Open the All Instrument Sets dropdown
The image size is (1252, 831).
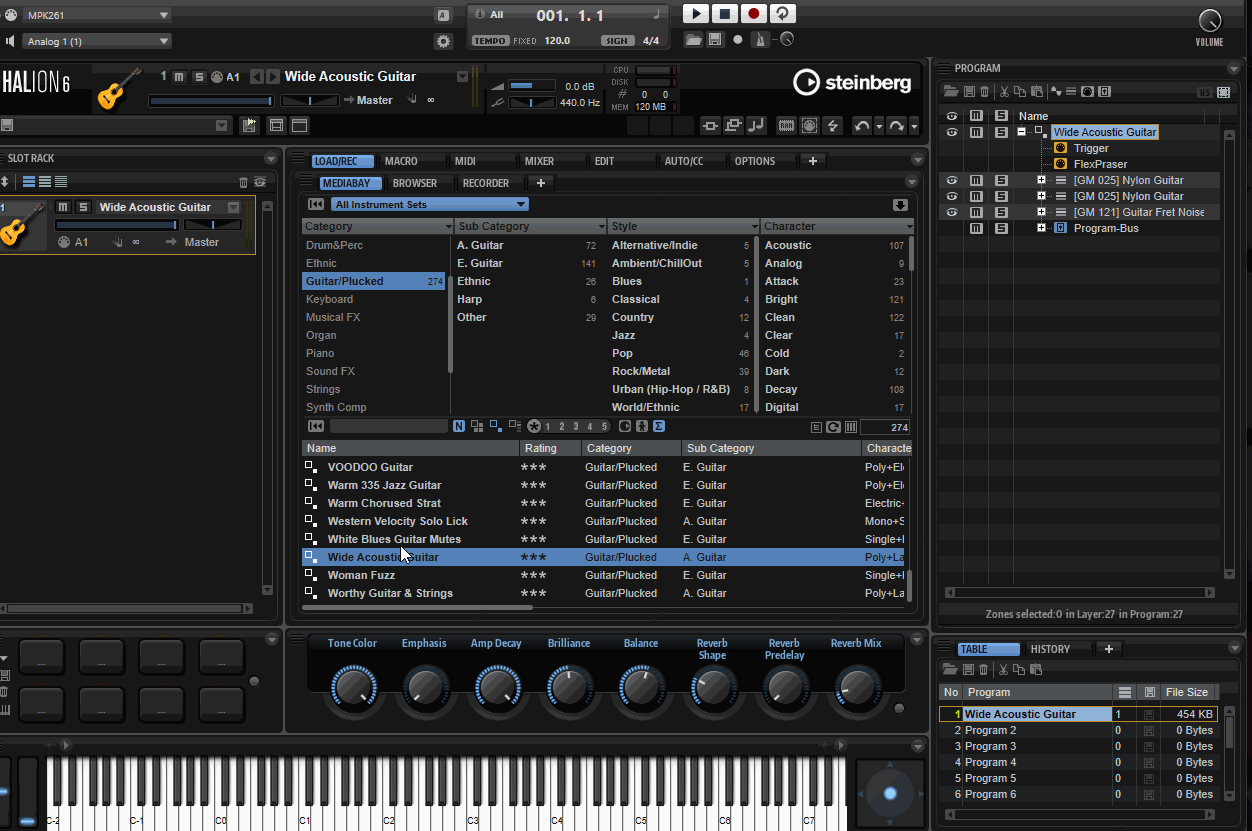[430, 205]
